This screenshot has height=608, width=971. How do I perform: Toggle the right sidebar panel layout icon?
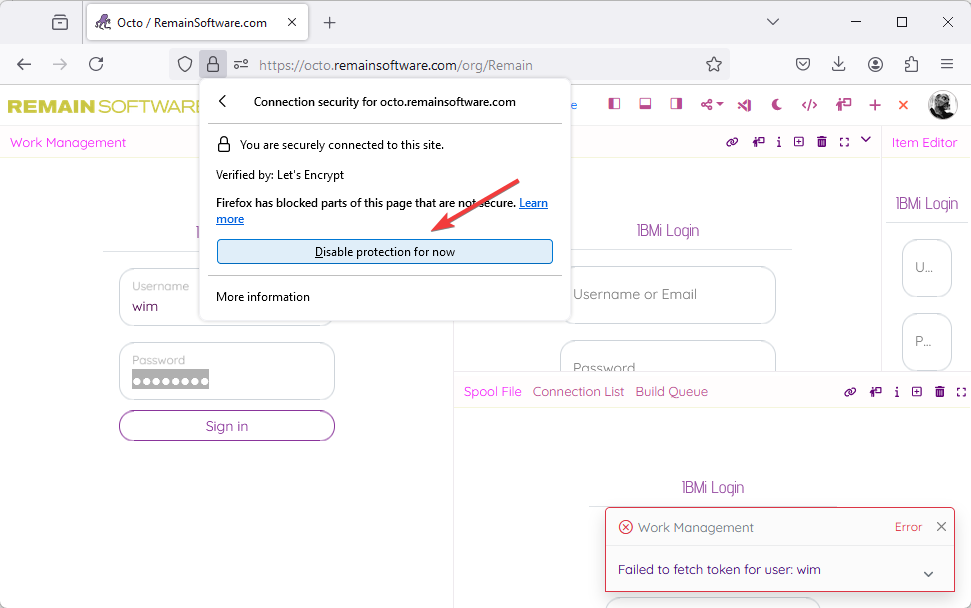(x=676, y=104)
